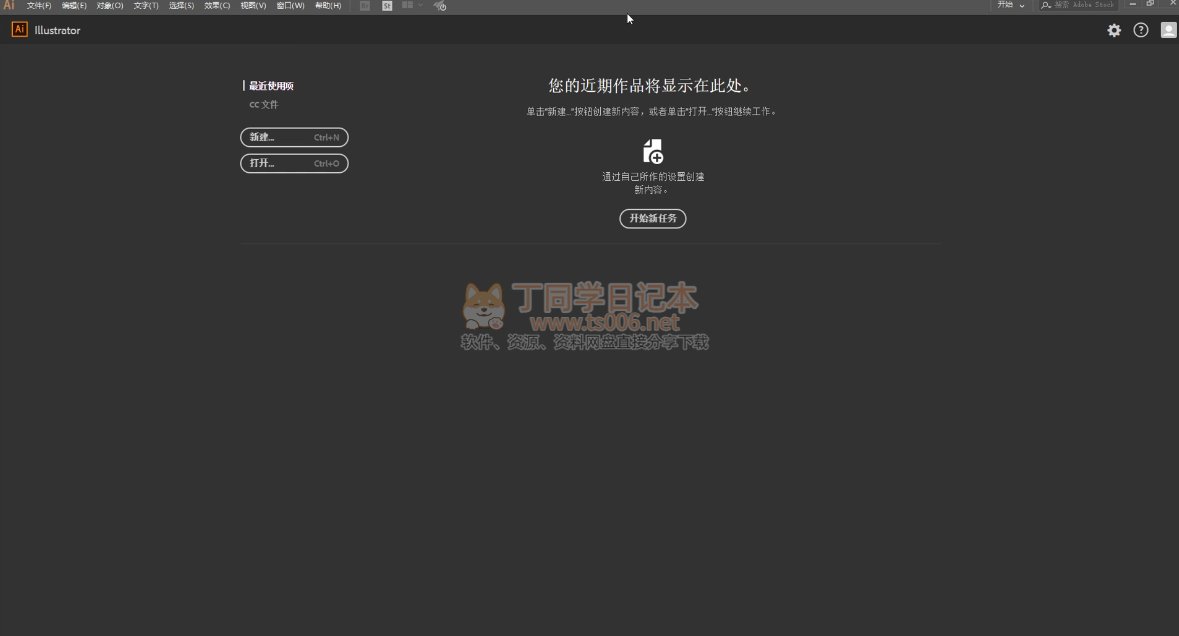Open the user account profile icon
The width and height of the screenshot is (1179, 636).
pyautogui.click(x=1168, y=30)
